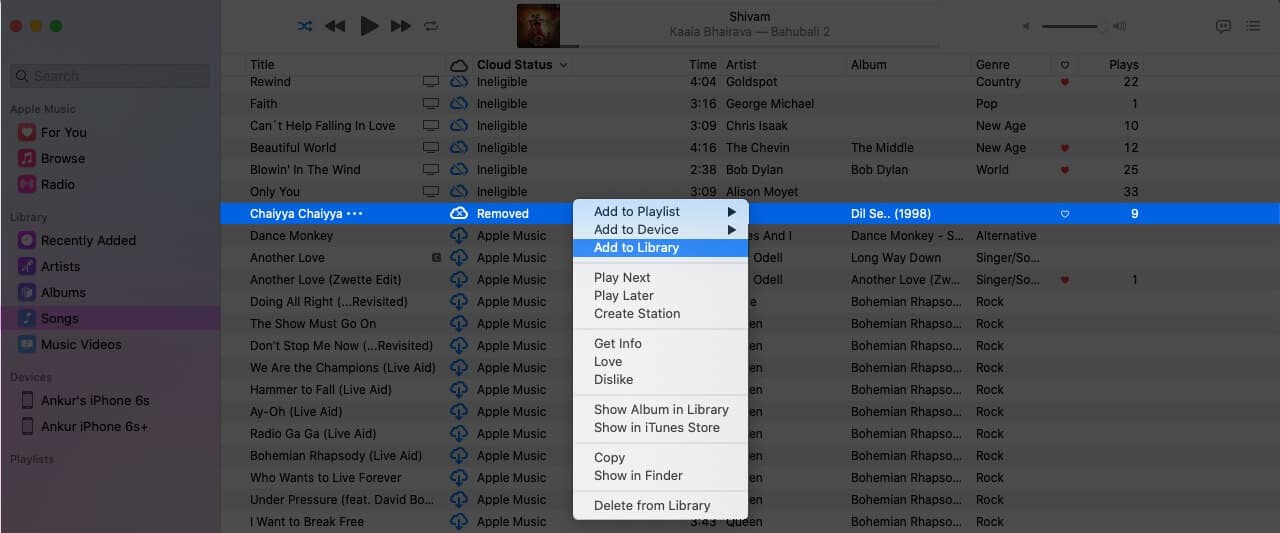Click cloud download icon for Radio Ga Ga

(x=459, y=434)
